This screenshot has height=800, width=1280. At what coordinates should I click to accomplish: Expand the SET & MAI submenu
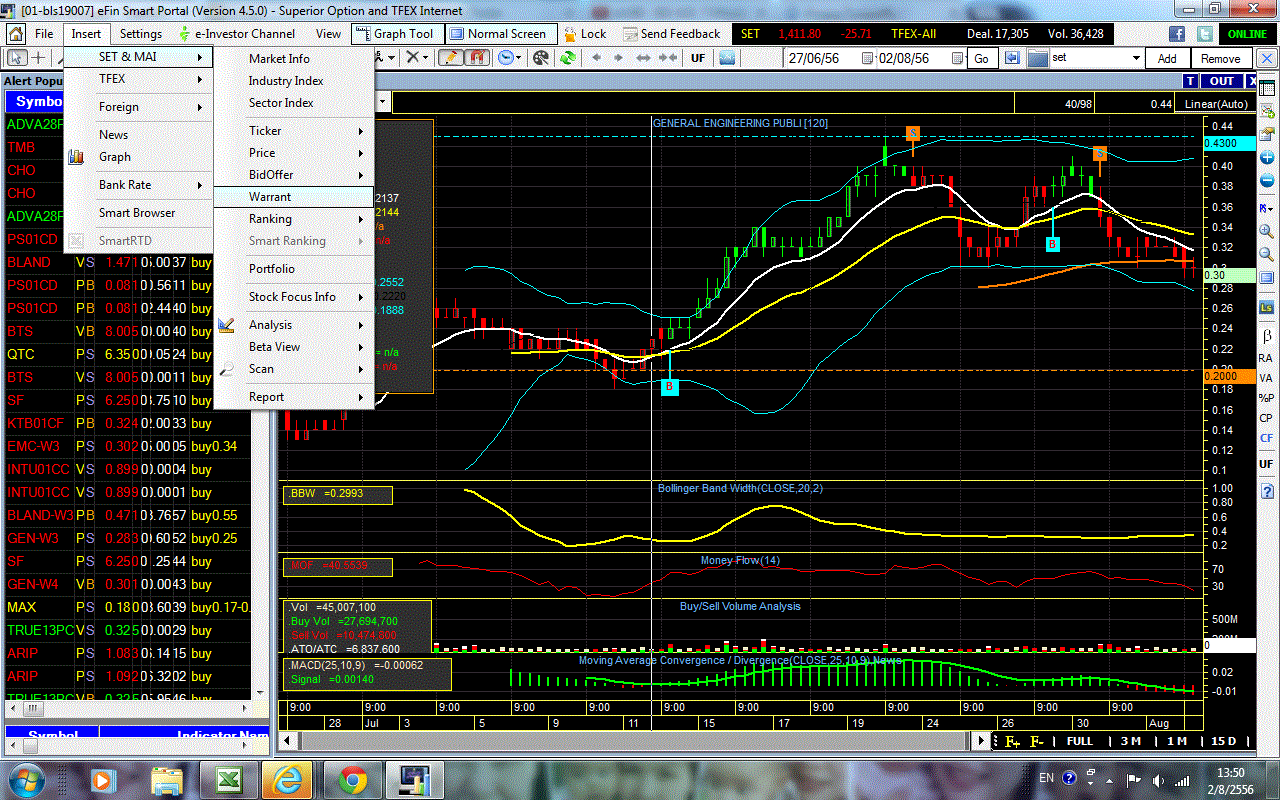[x=139, y=57]
